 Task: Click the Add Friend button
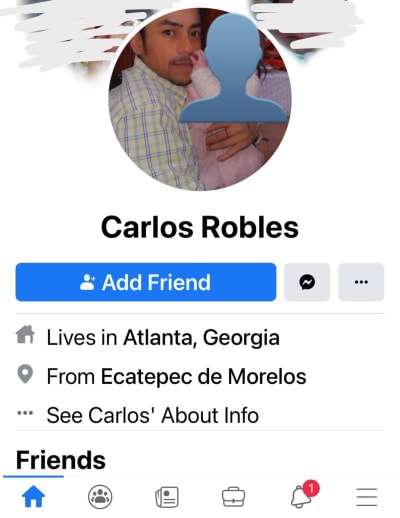point(146,282)
